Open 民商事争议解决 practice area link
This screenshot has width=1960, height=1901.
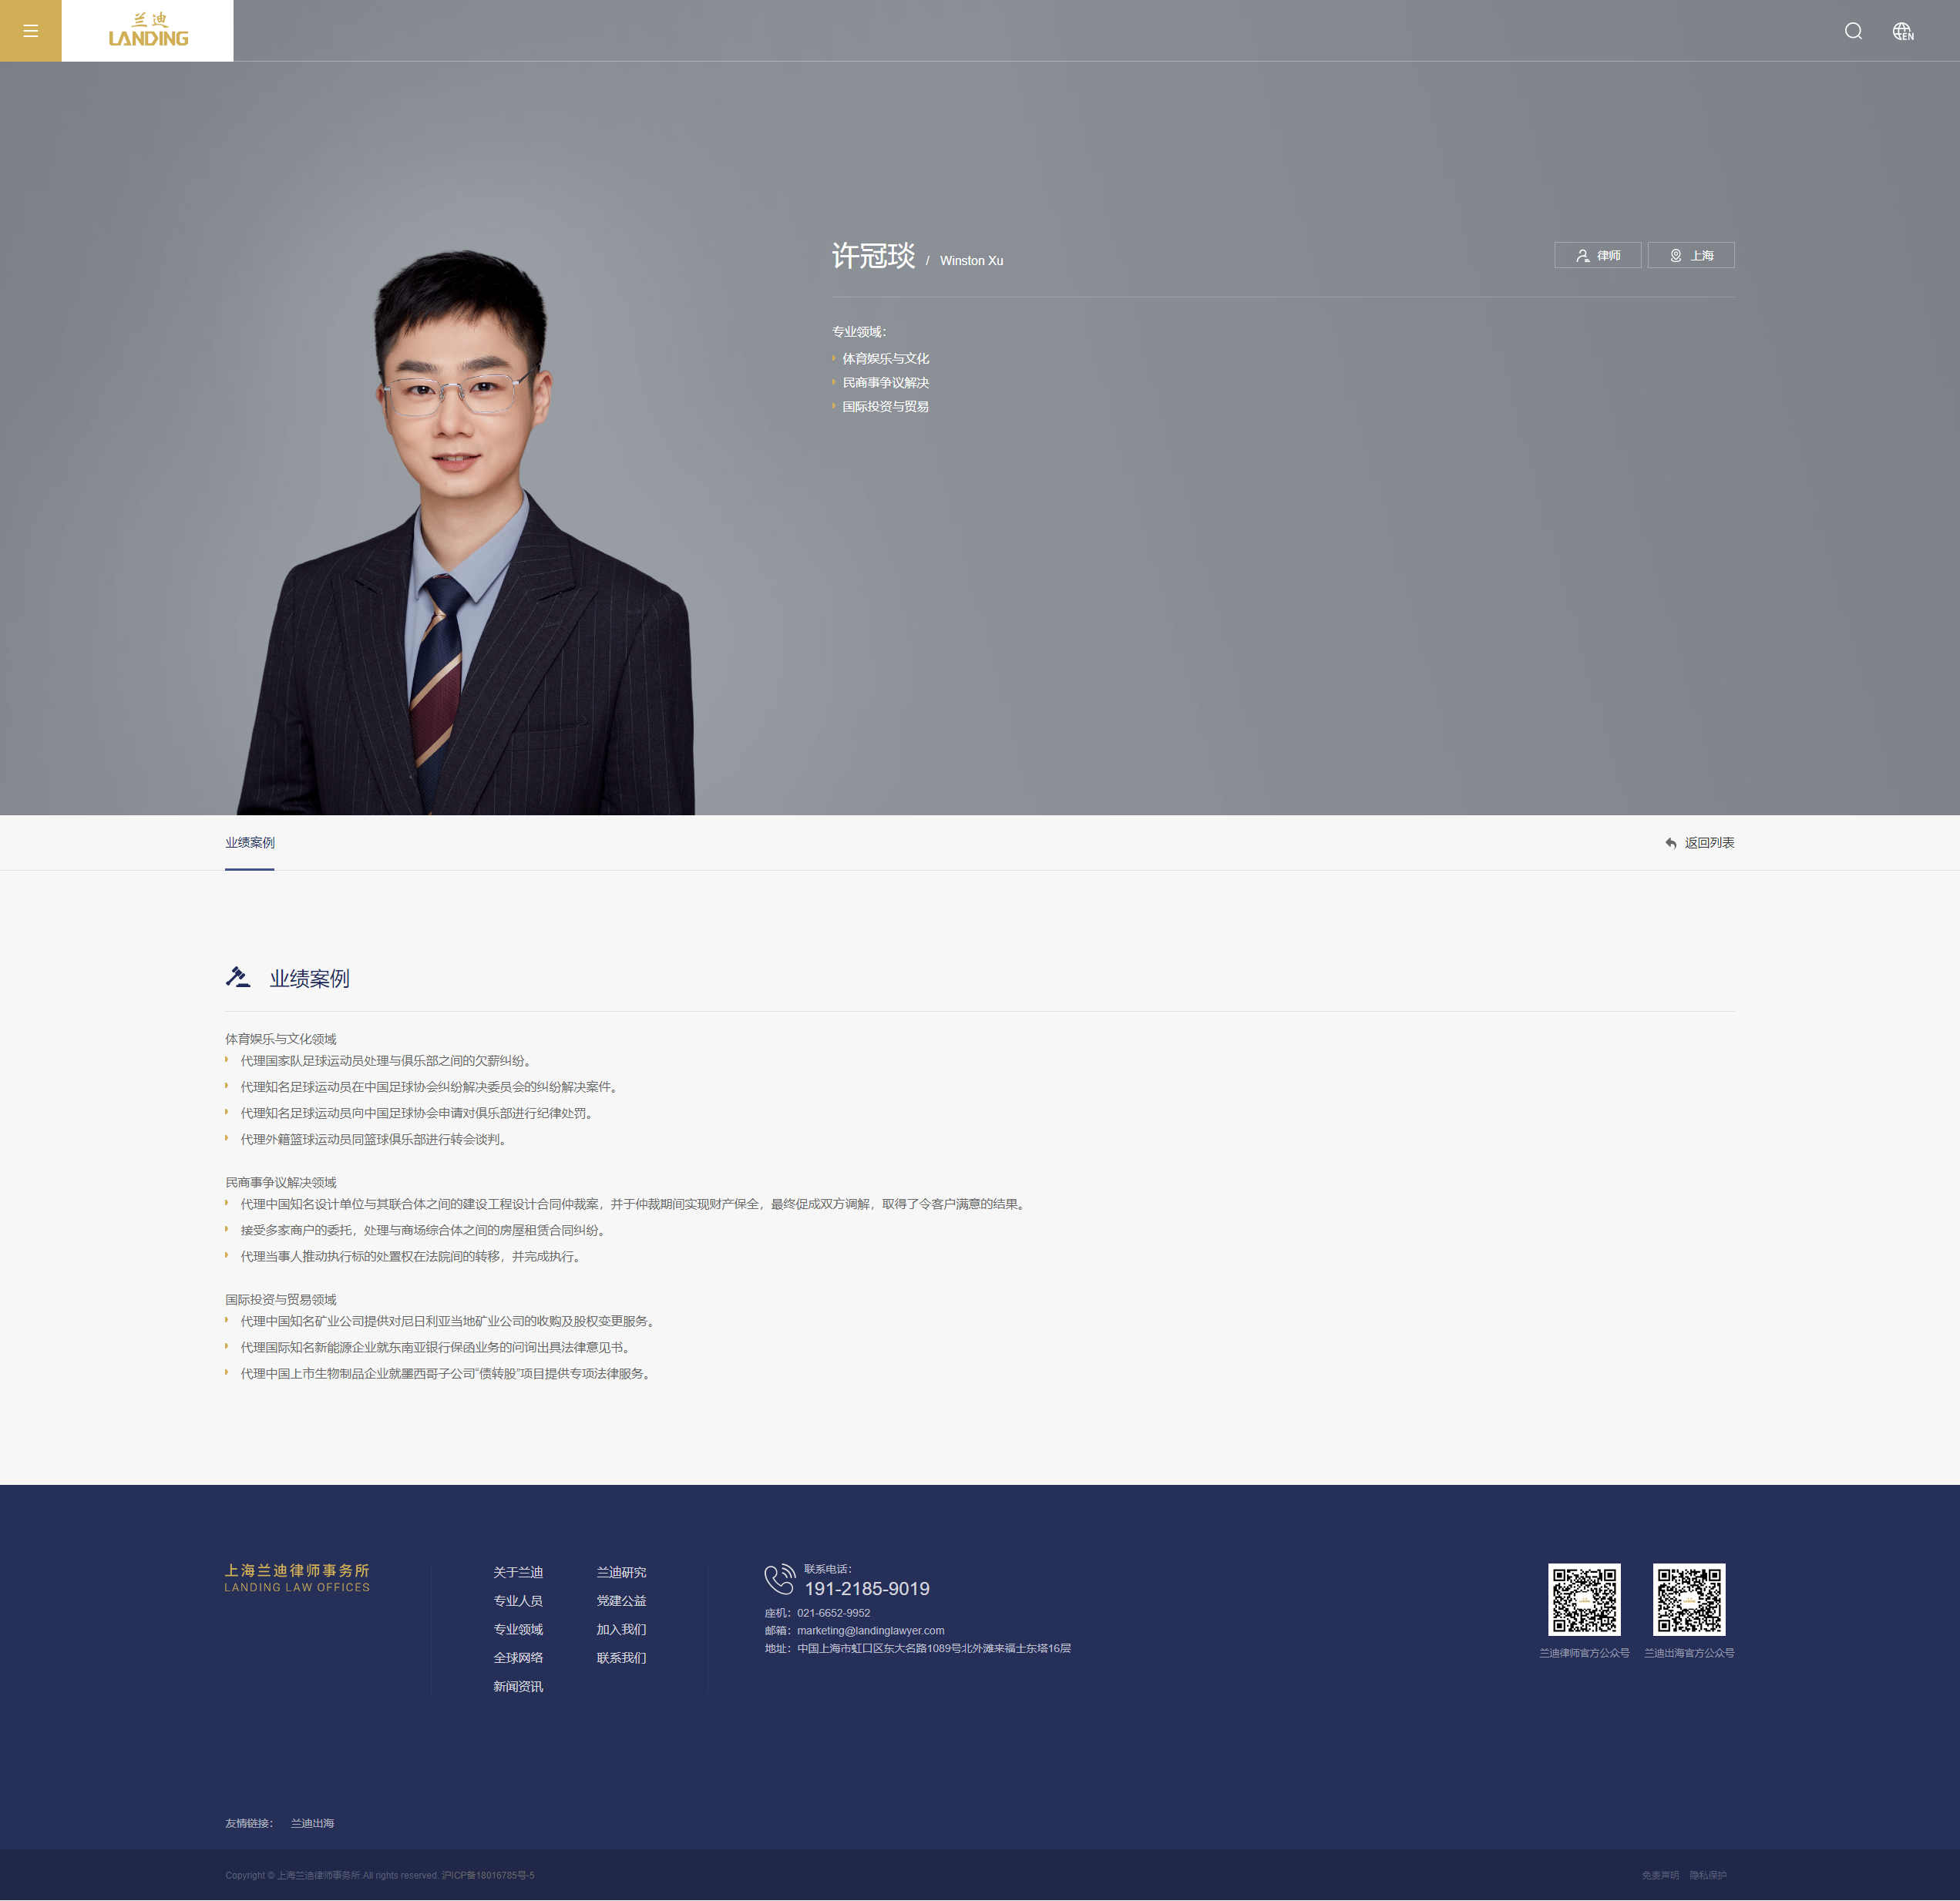[x=885, y=383]
